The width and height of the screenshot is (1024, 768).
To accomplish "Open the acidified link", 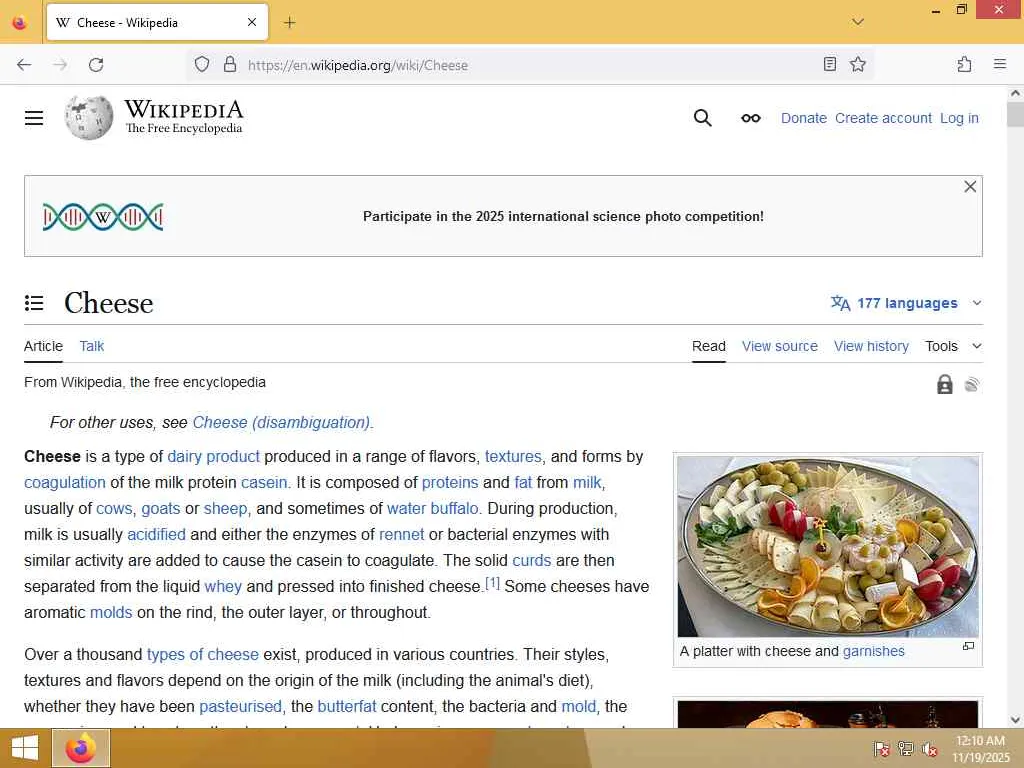I will 157,535.
